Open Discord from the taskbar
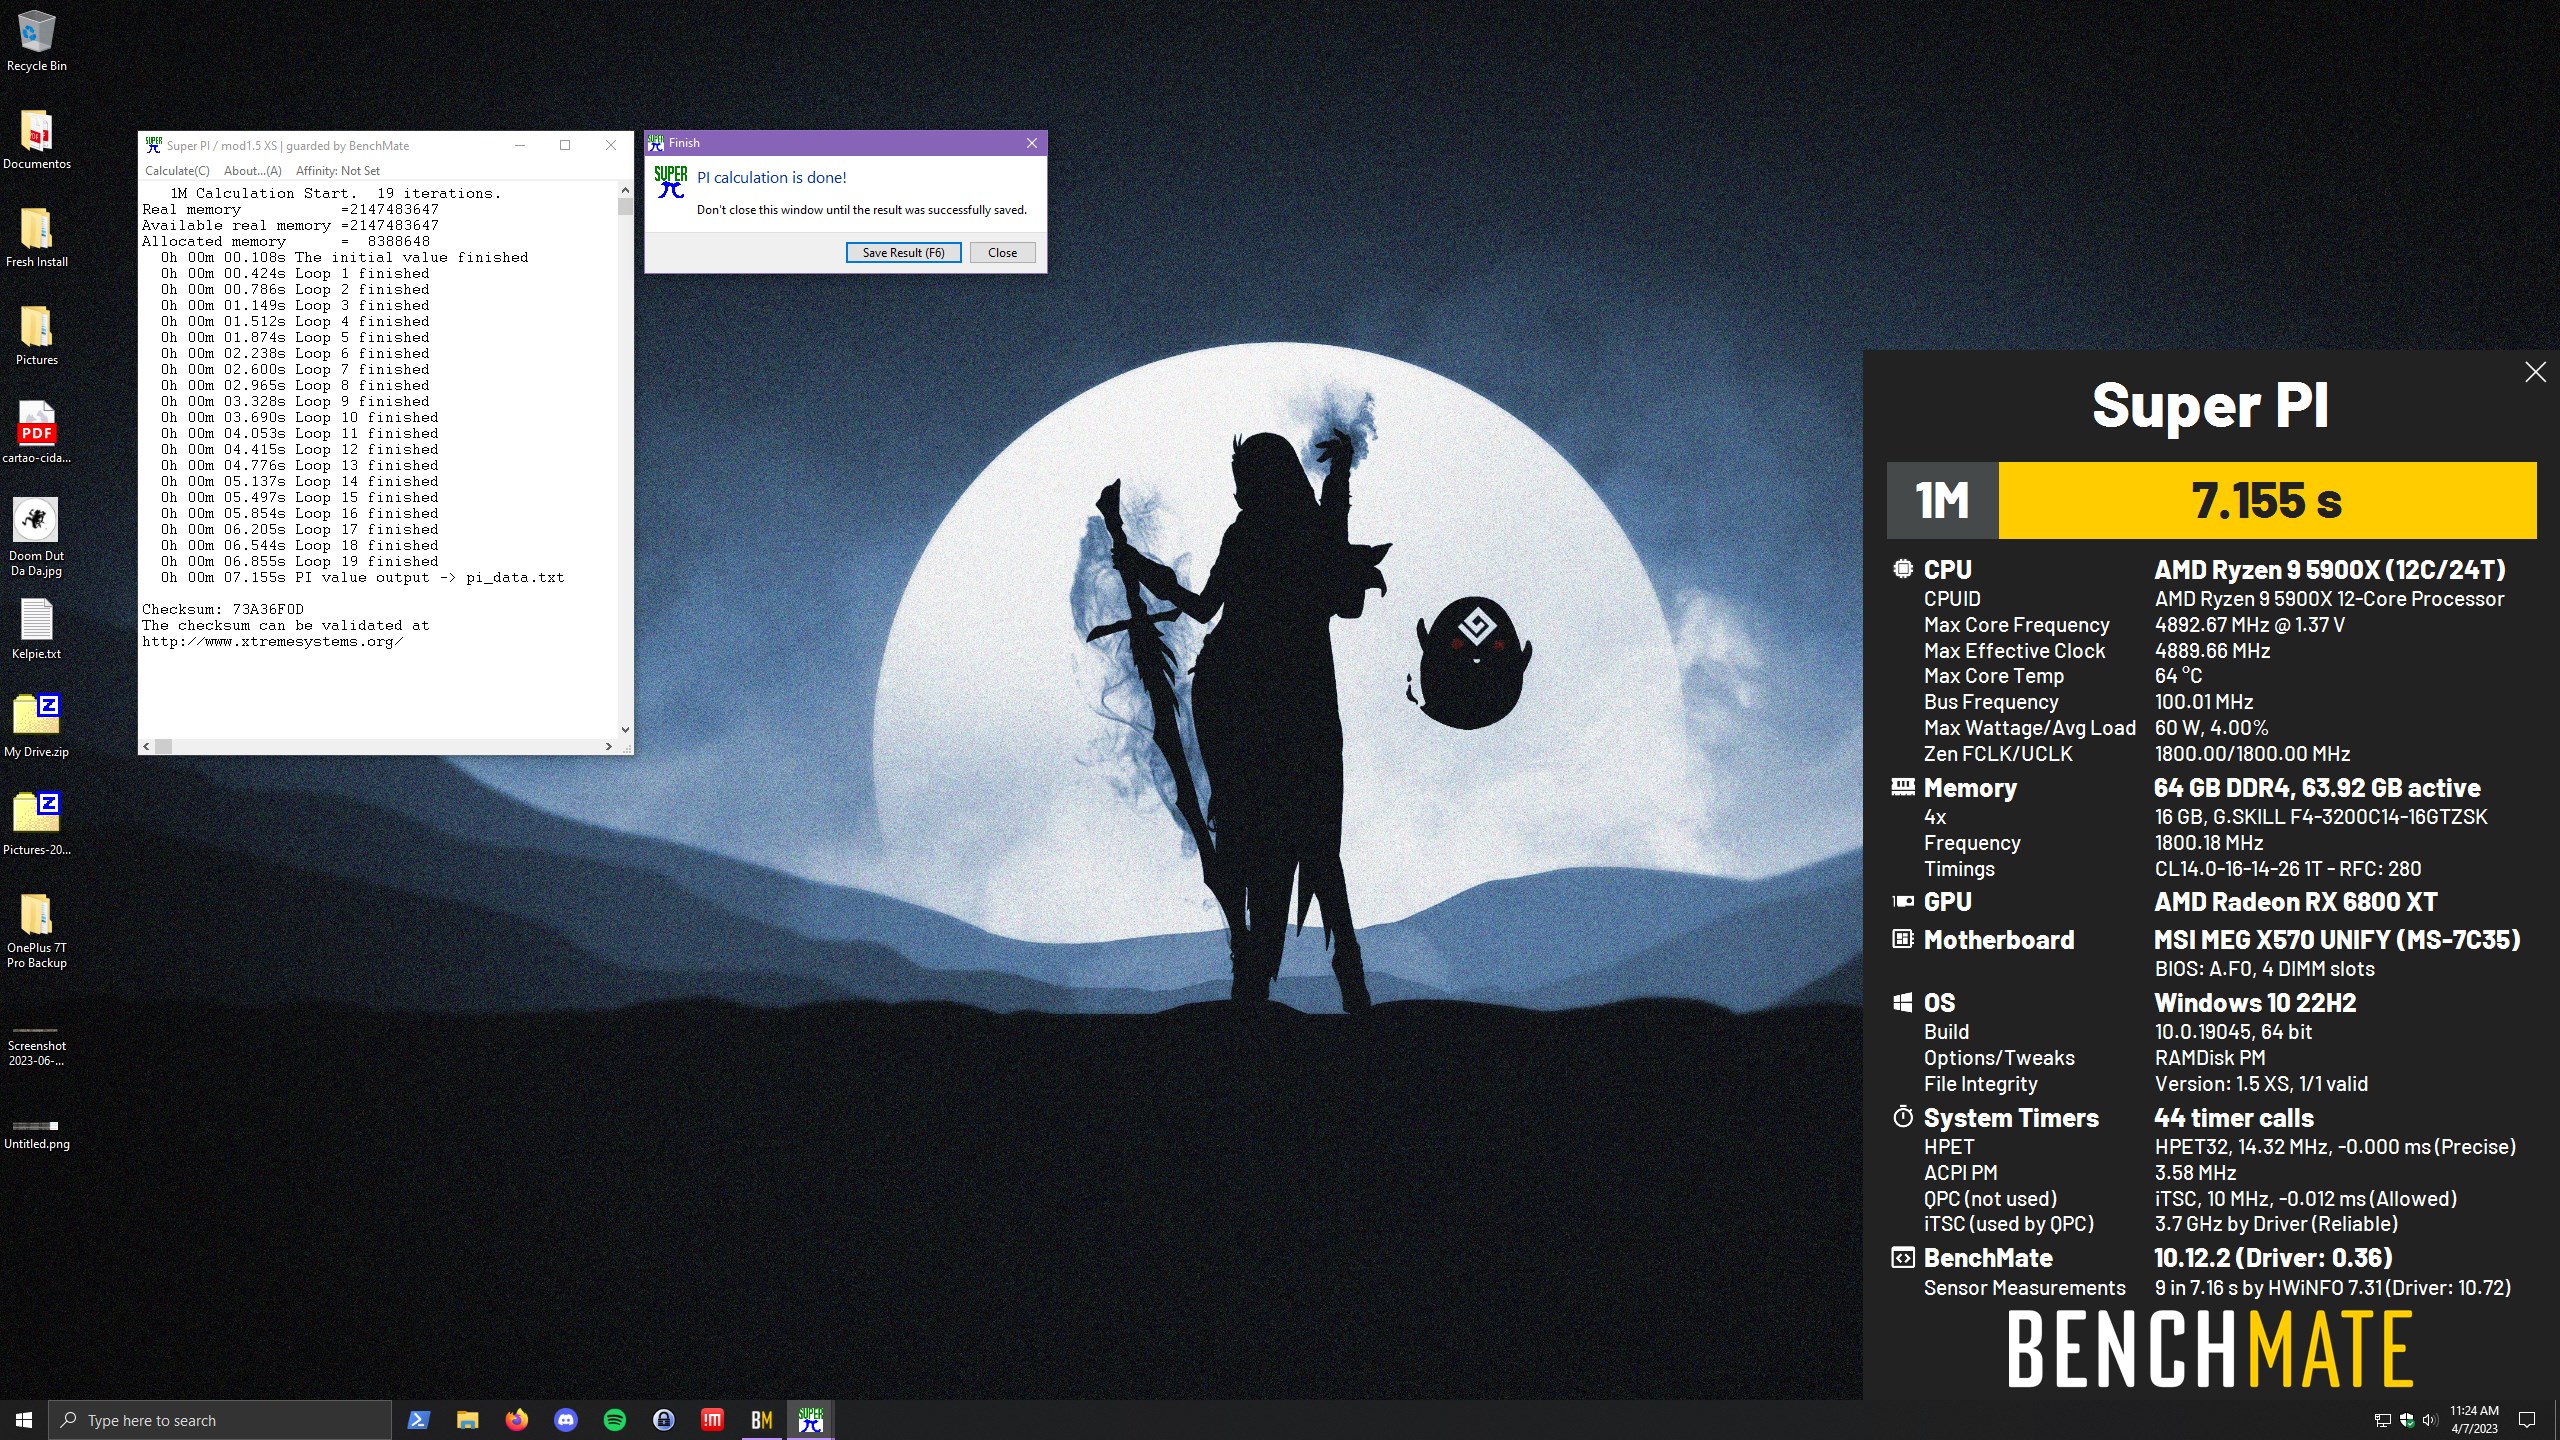 coord(565,1420)
